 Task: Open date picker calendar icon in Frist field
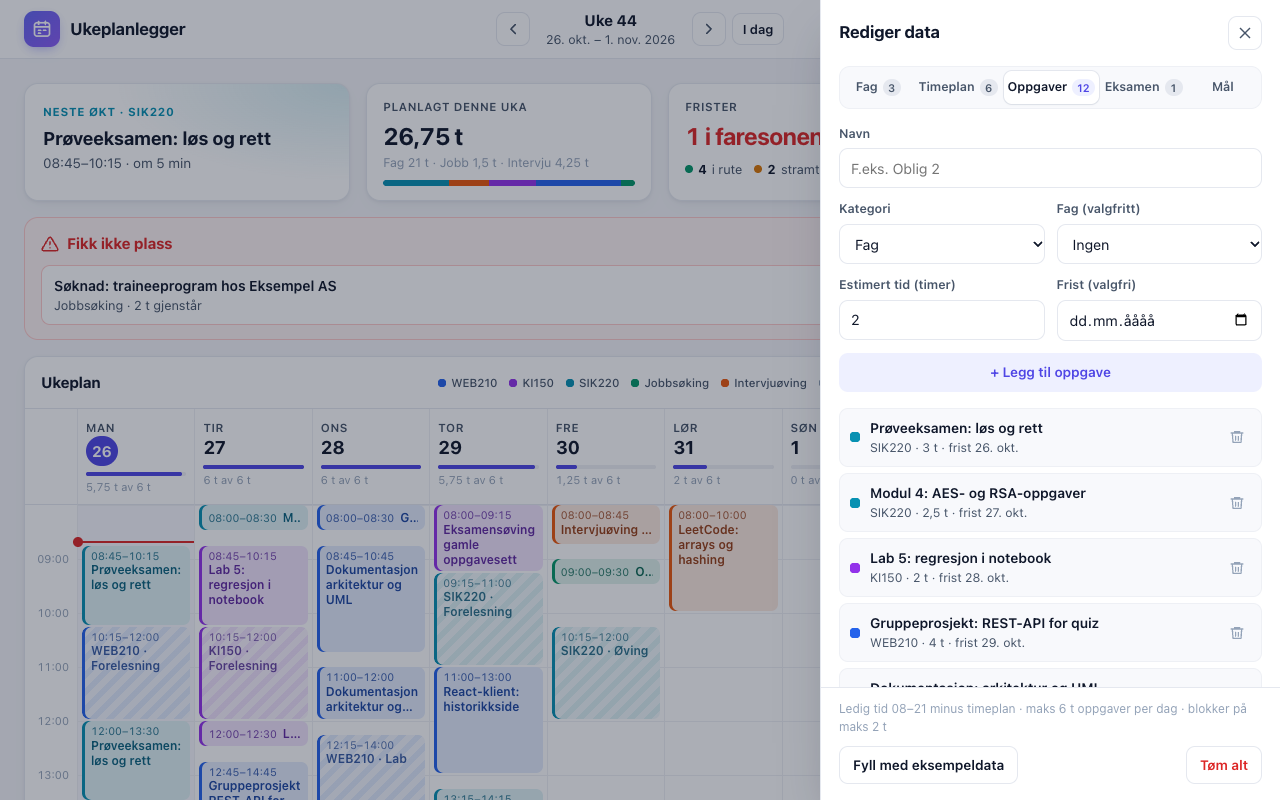coord(1241,320)
